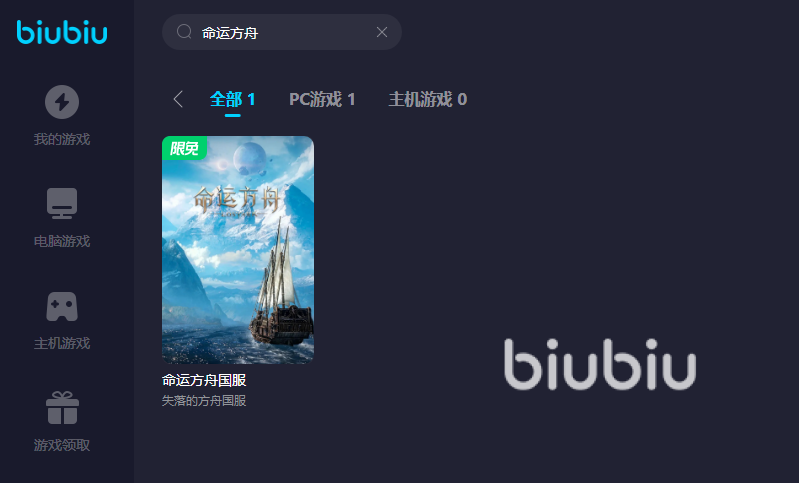Screen dimensions: 799x483
Task: Click the large grey biubiu watermark
Action: (600, 364)
